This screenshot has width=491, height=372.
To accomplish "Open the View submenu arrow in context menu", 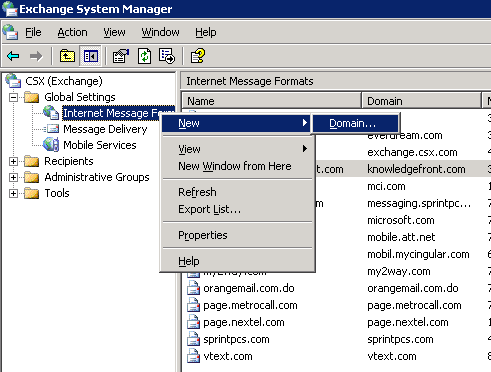I will point(305,148).
